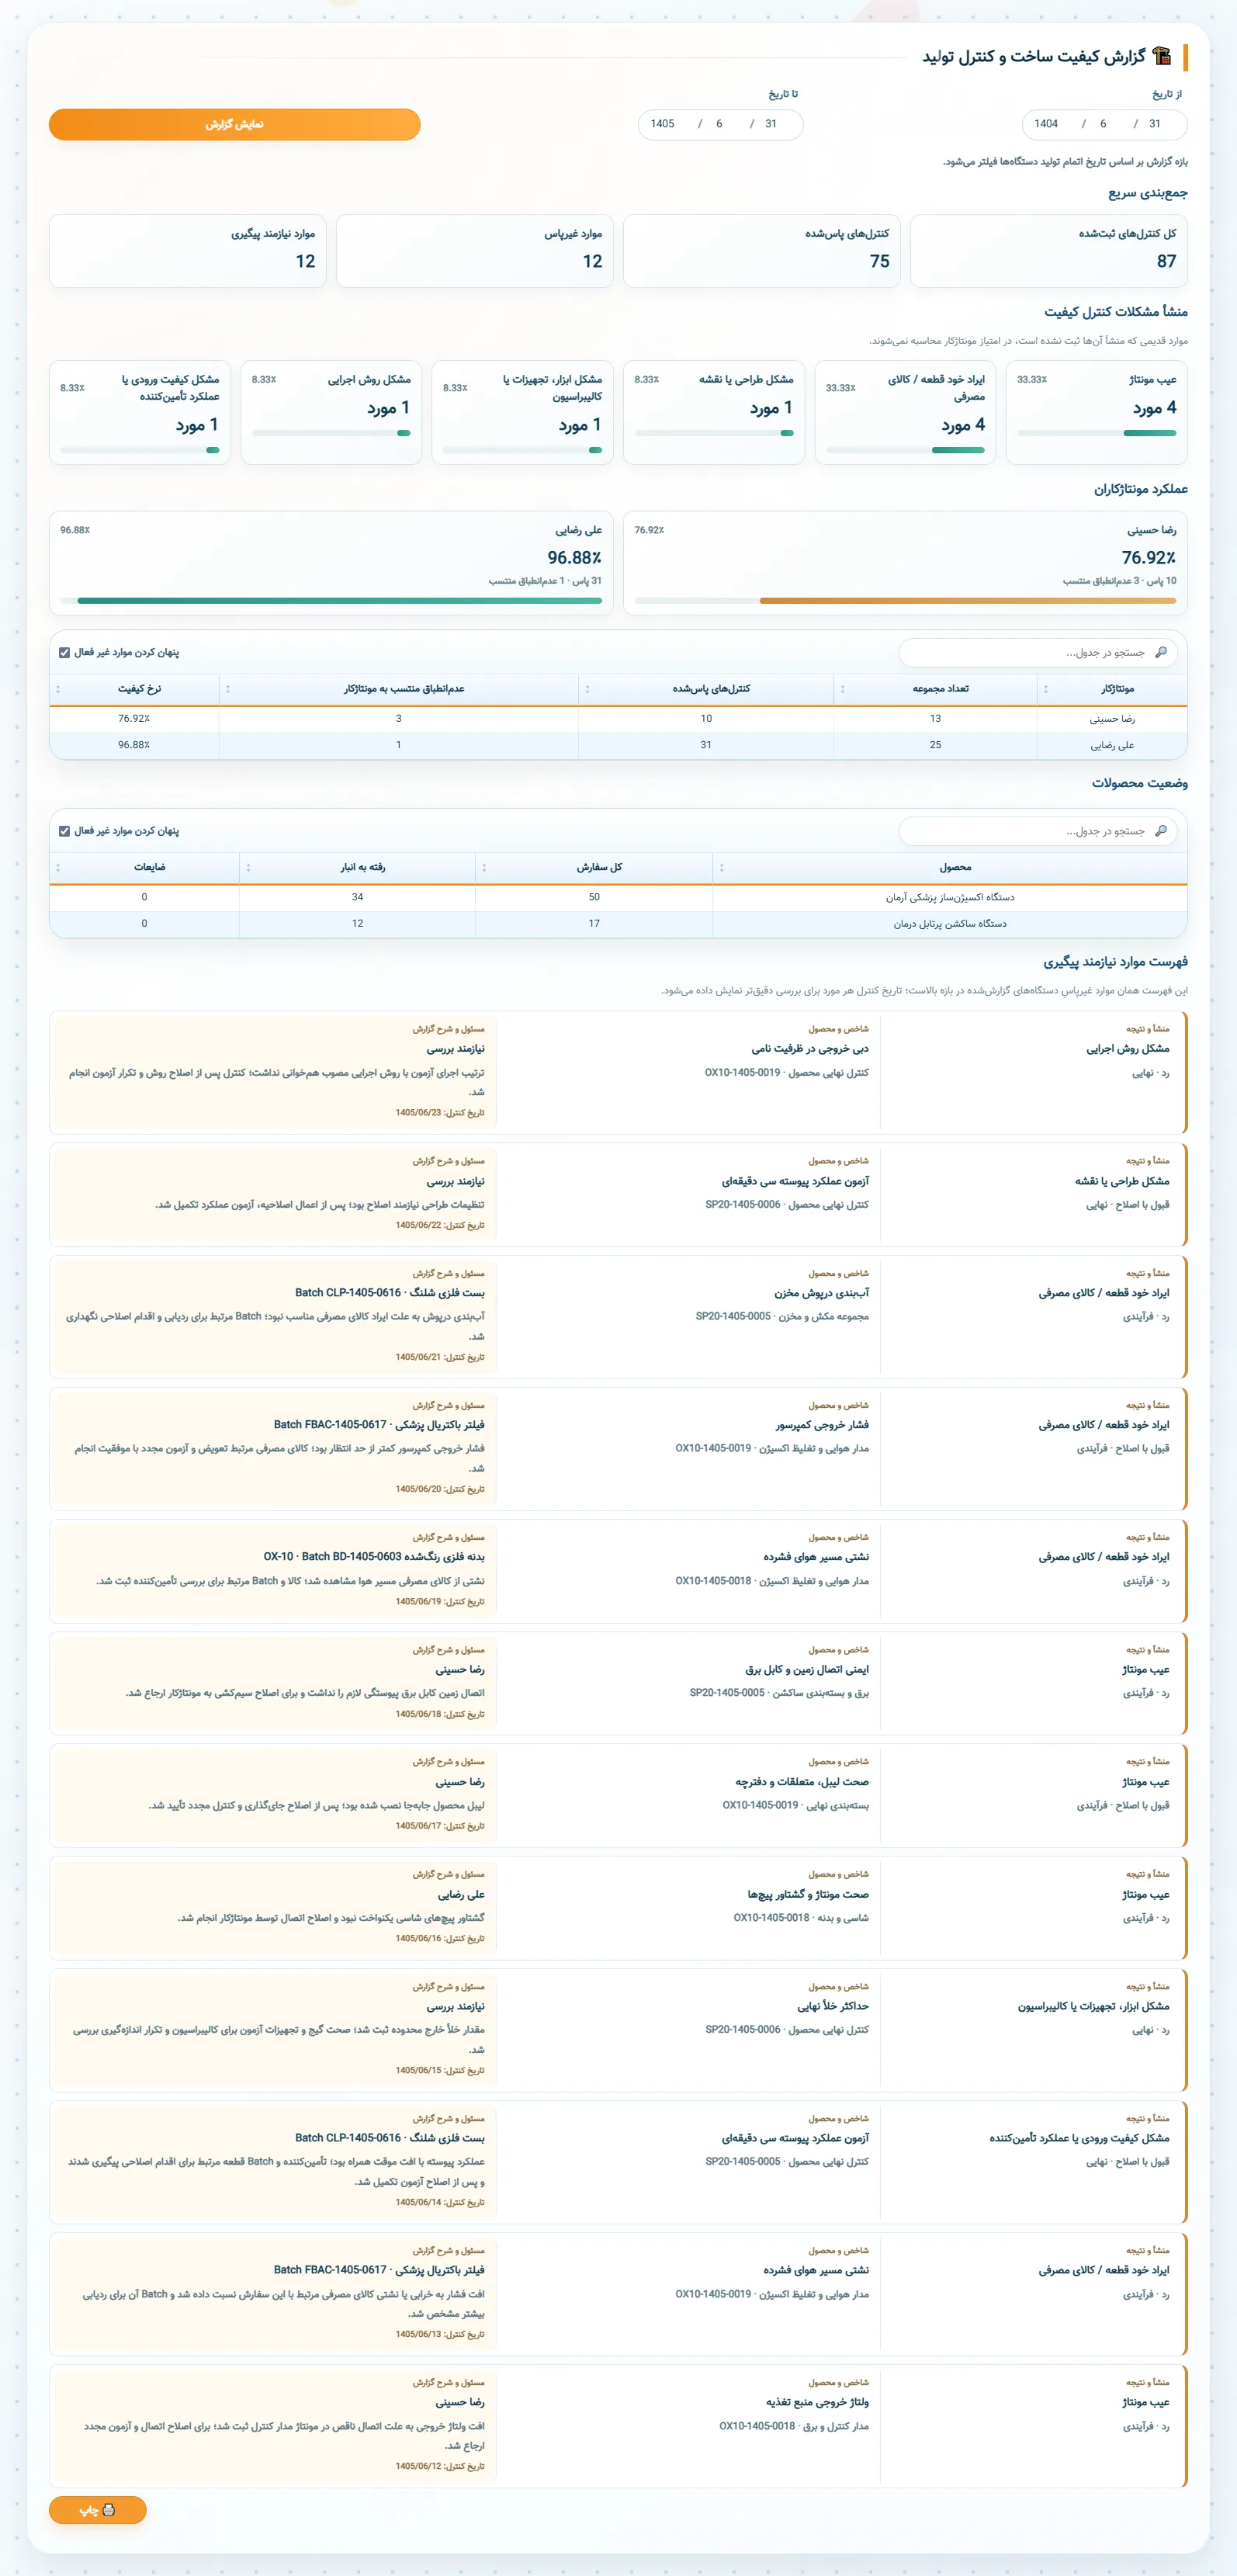The image size is (1237, 2576).
Task: Click دبی خروجی در ظرفیت نامی indicator
Action: (x=810, y=1049)
